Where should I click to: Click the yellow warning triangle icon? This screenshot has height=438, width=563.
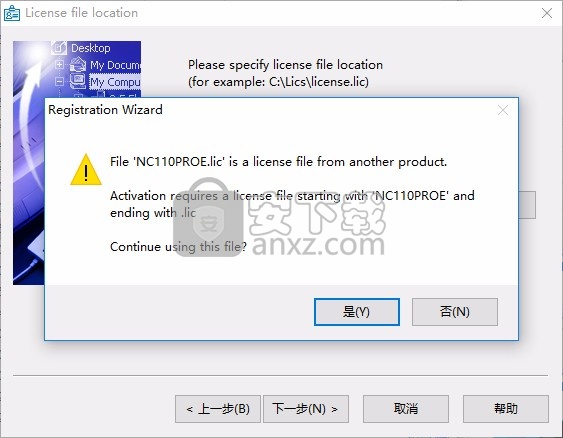86,169
